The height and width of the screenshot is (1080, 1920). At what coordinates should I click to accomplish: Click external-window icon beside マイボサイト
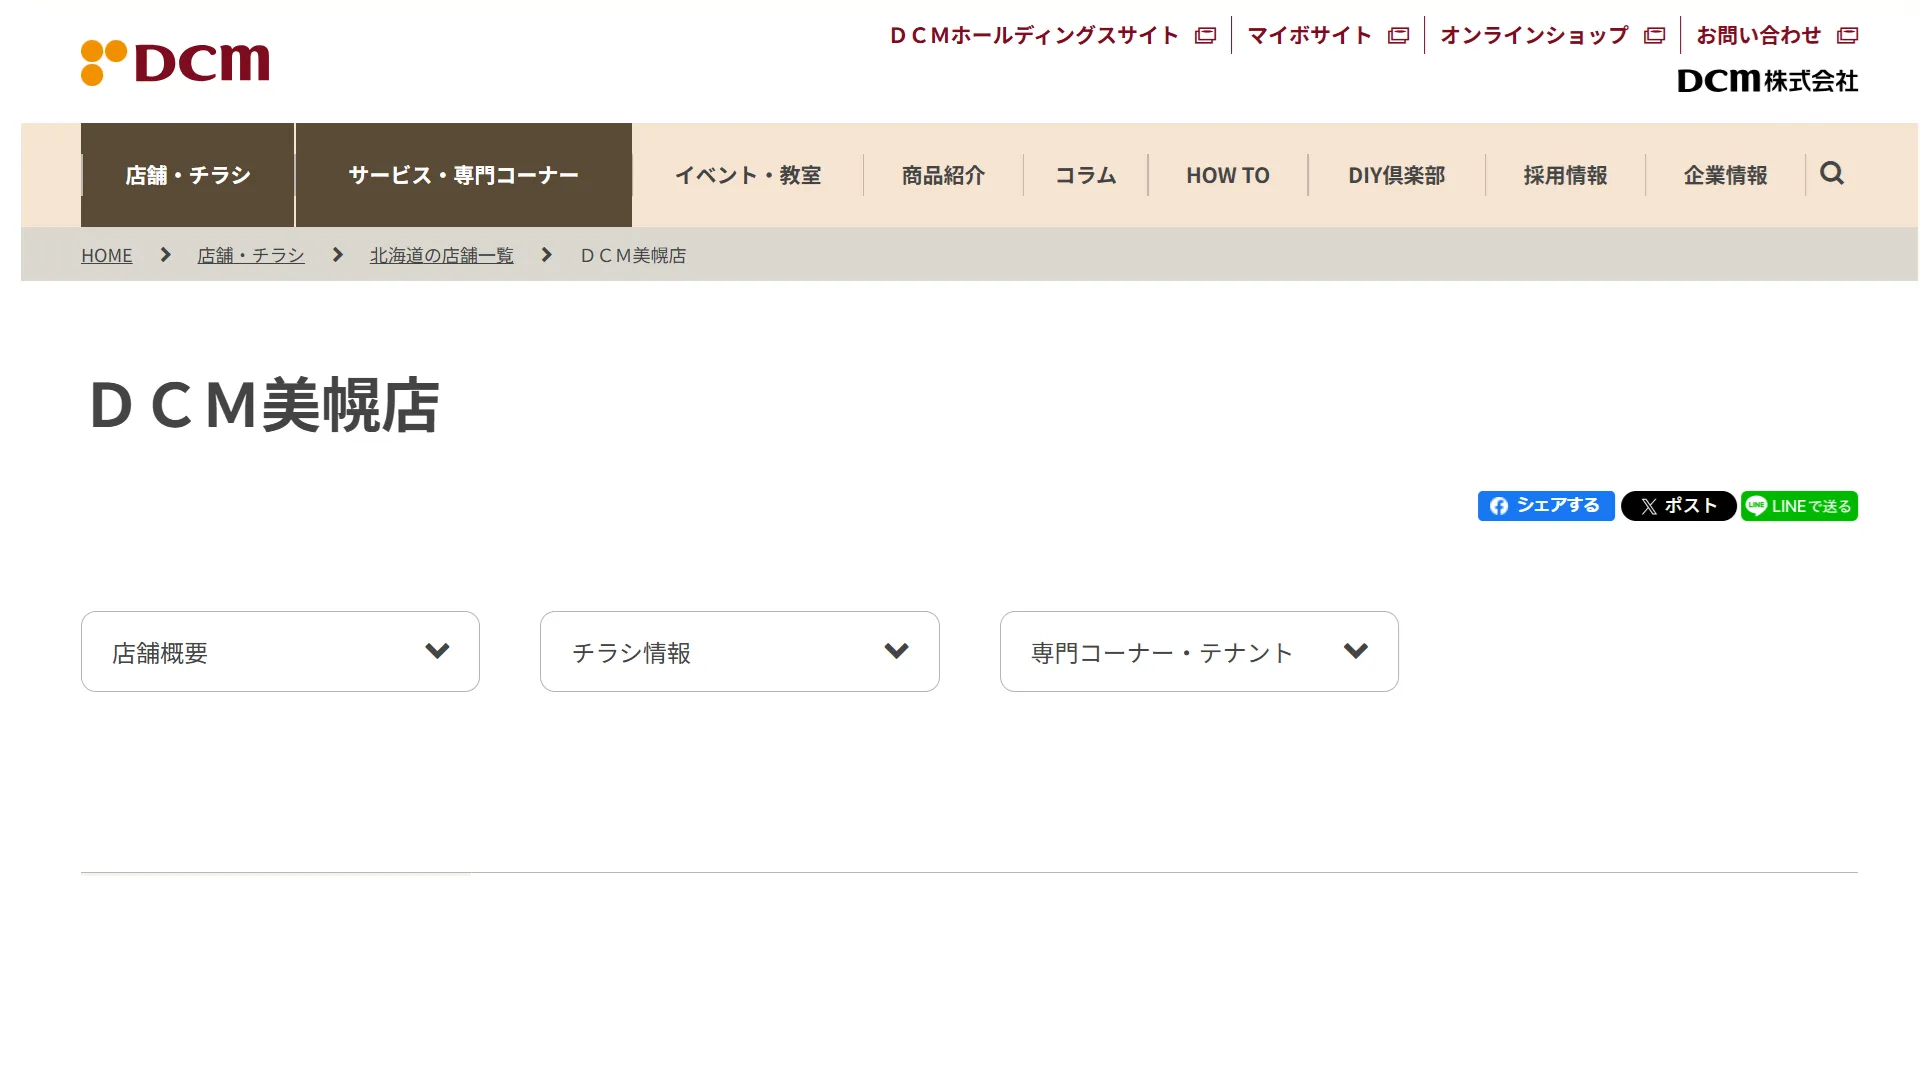[1398, 36]
